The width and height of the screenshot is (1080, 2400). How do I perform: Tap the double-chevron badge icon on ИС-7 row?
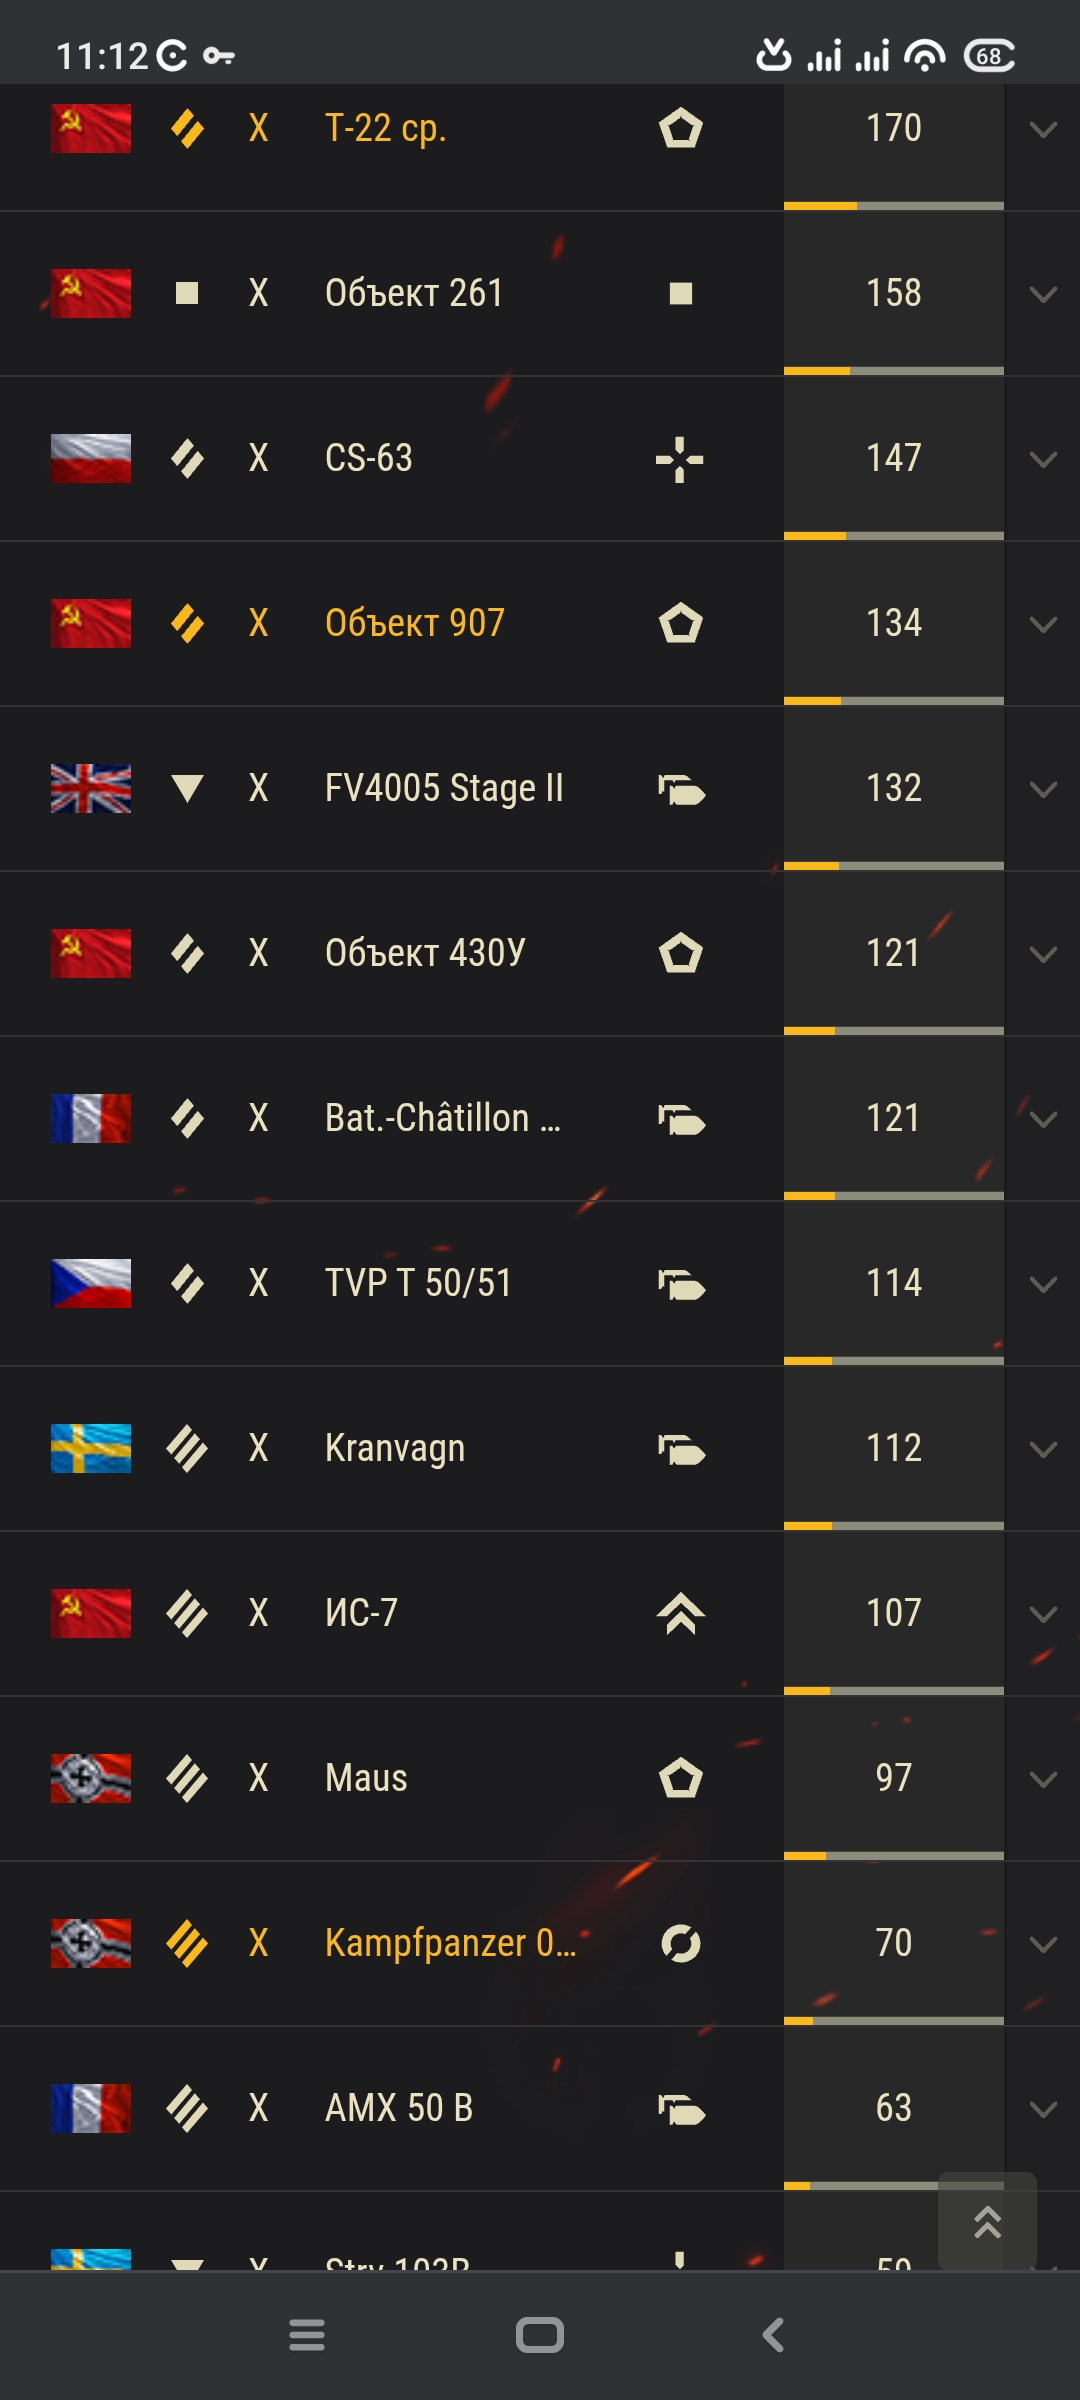coord(681,1613)
